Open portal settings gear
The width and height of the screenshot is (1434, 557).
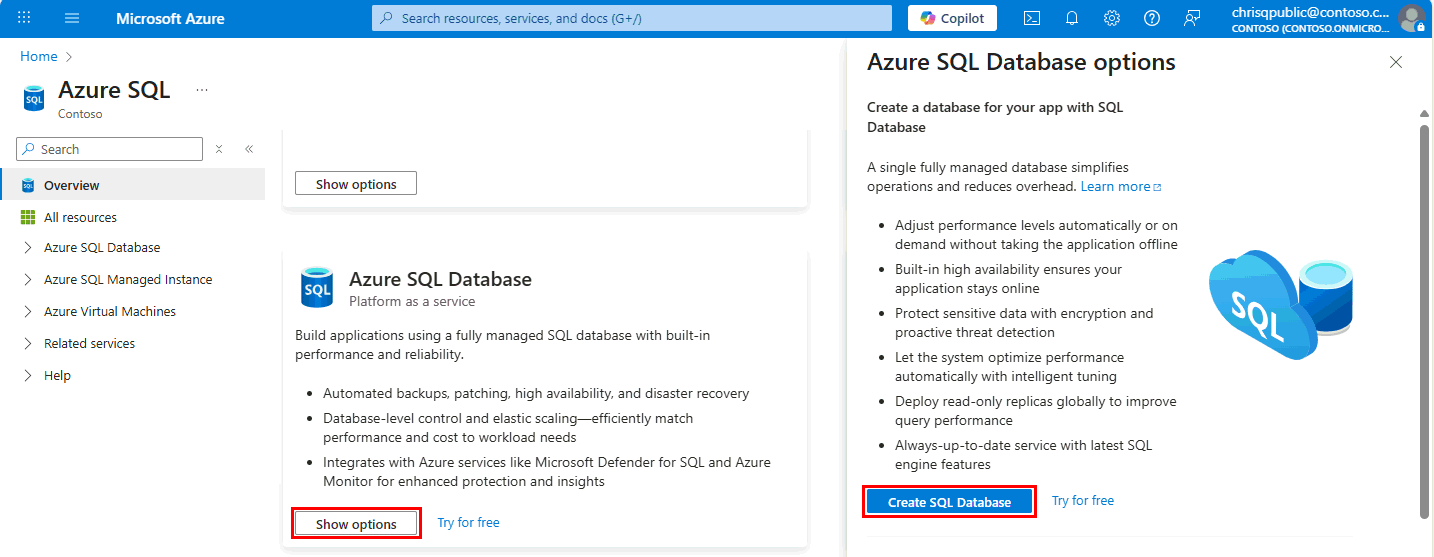[x=1111, y=18]
